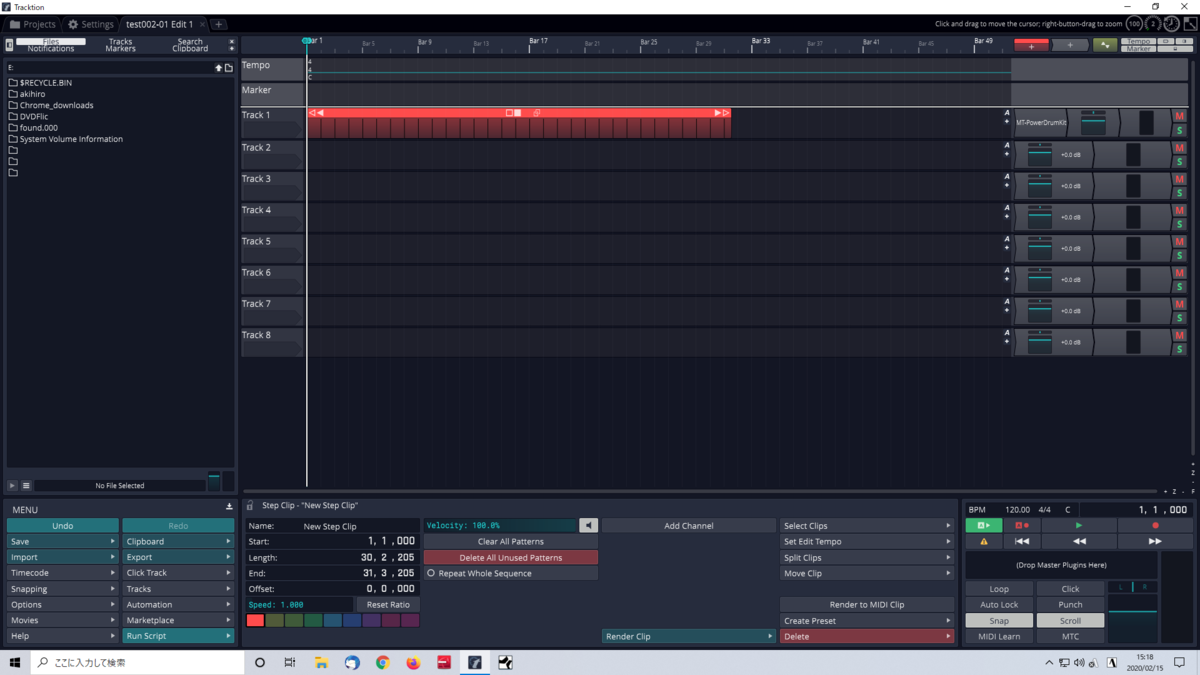Enable the Repeat Whole Sequence option
Screen dimensions: 1200x675
(x=511, y=573)
